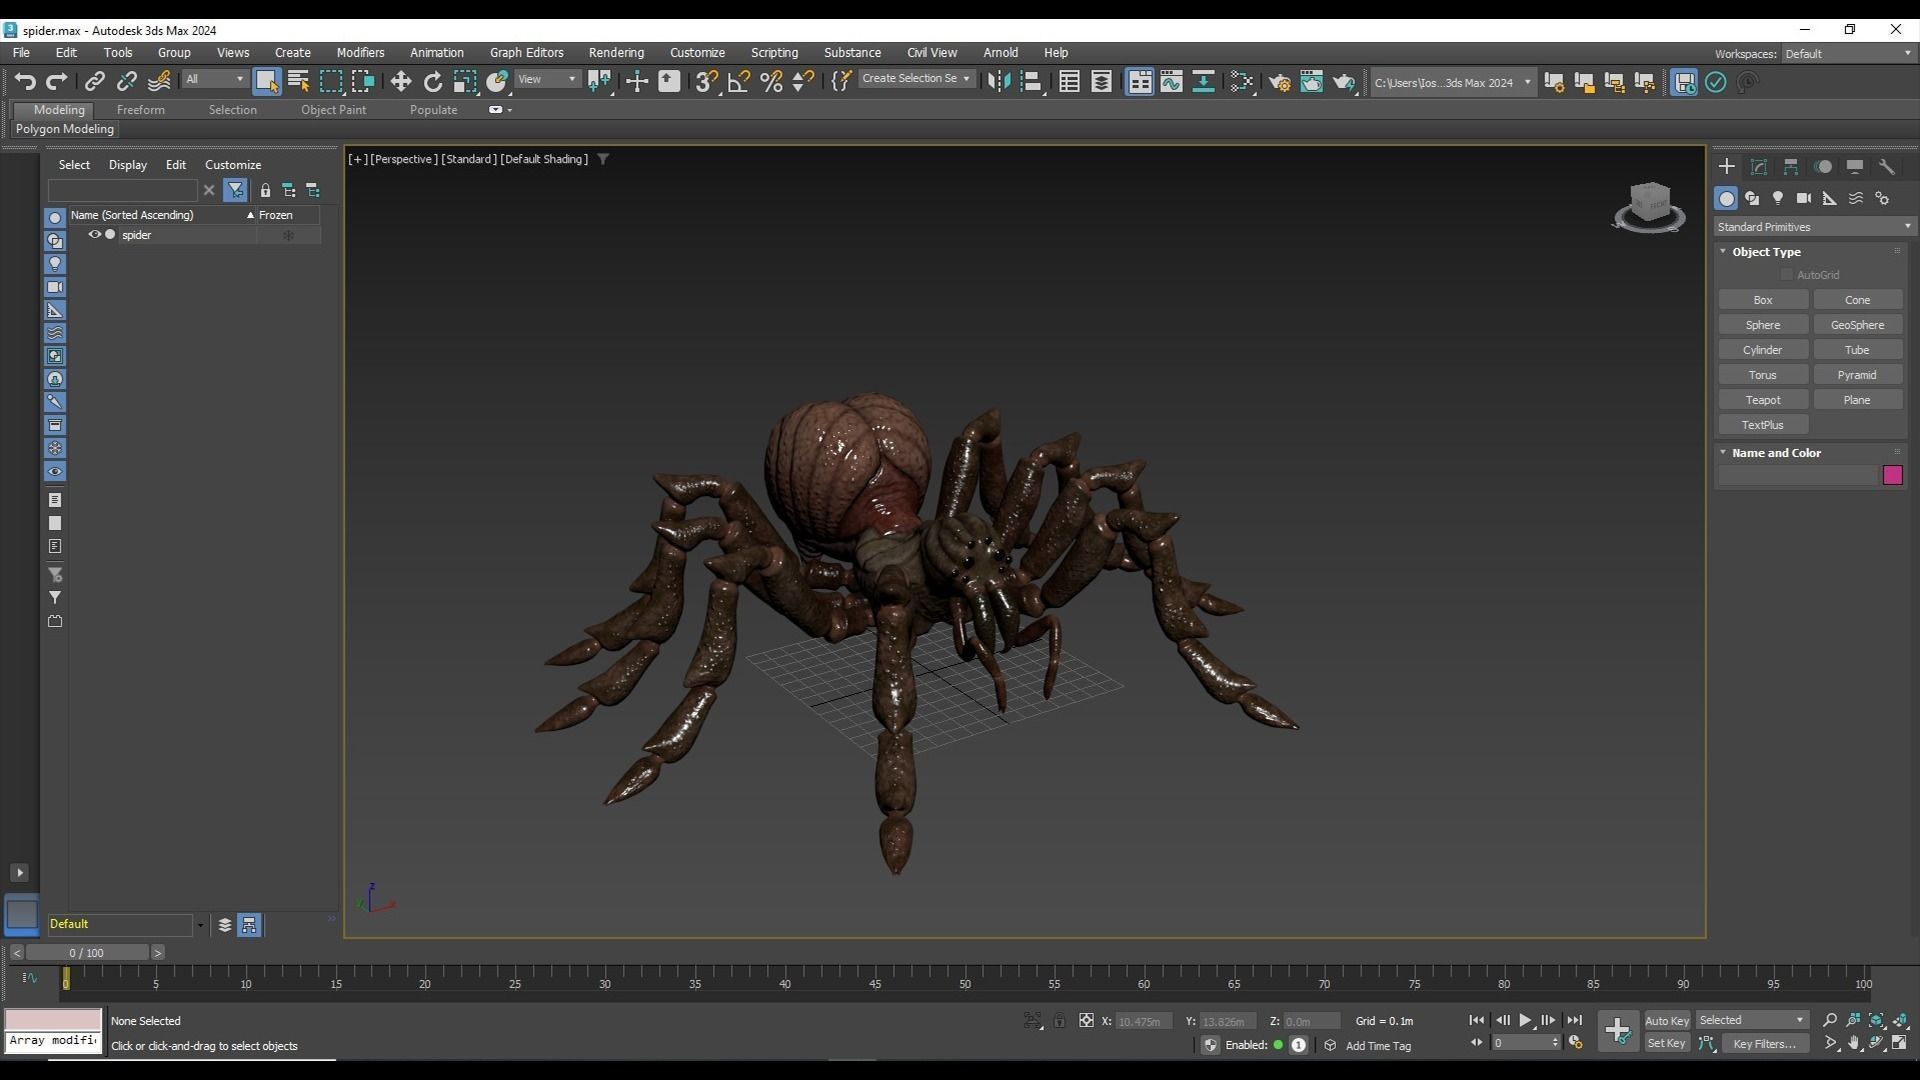Image resolution: width=1920 pixels, height=1080 pixels.
Task: Open the Modifiers menu
Action: [x=360, y=53]
